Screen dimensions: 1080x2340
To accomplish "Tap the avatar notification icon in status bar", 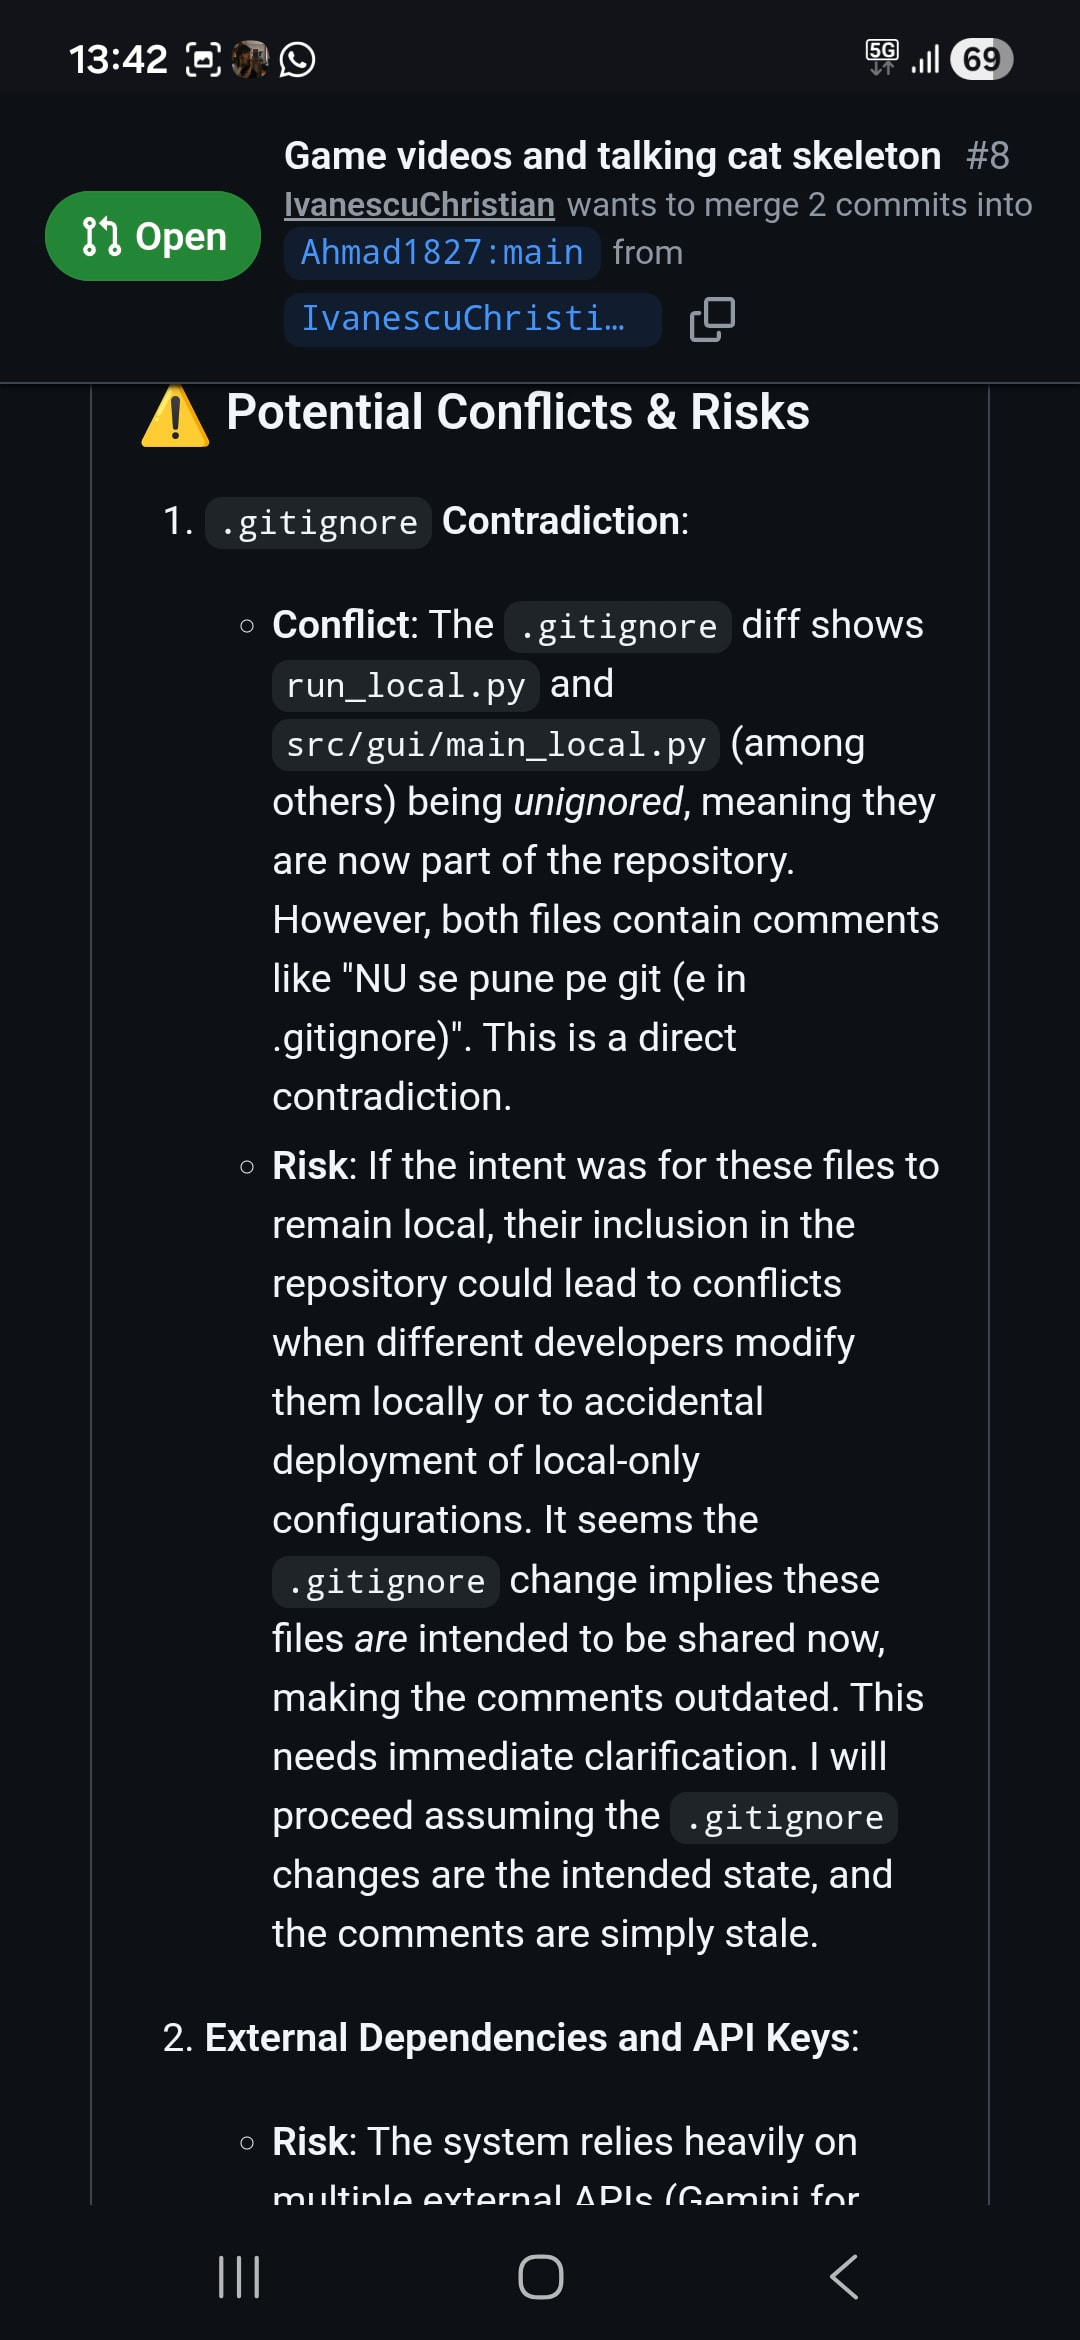I will pos(250,59).
